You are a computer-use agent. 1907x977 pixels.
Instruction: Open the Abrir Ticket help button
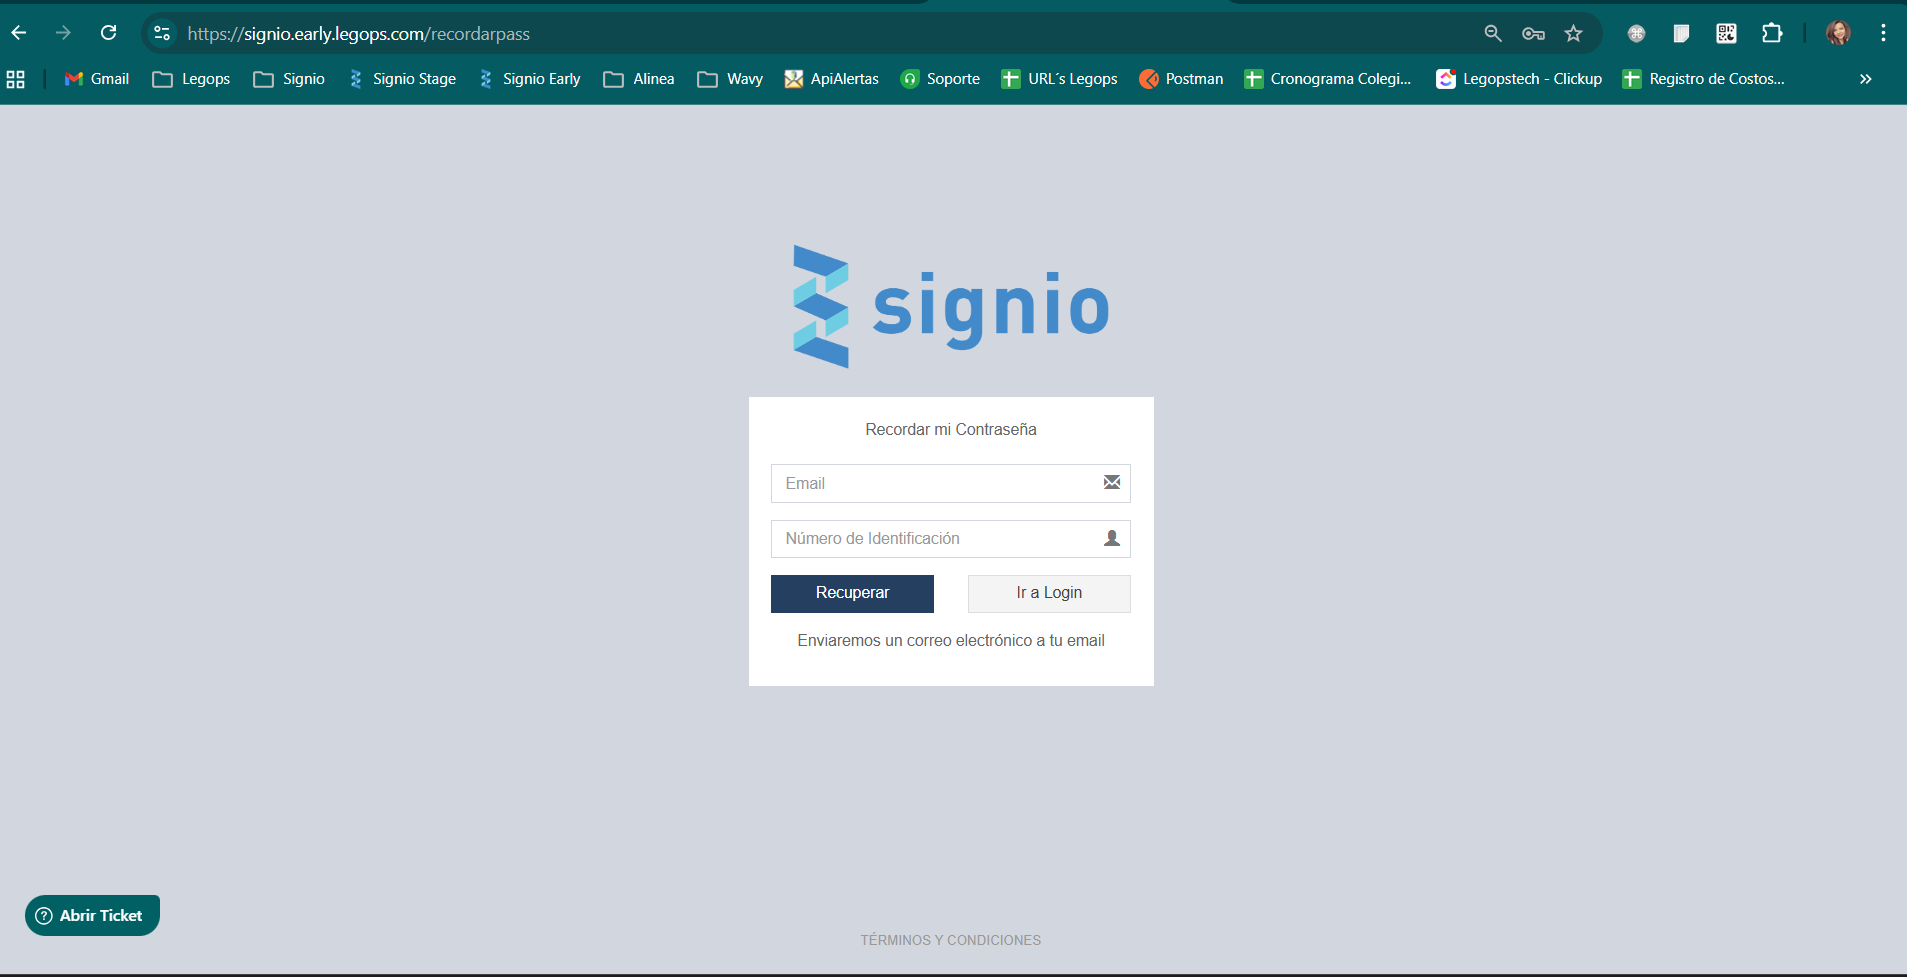coord(92,915)
